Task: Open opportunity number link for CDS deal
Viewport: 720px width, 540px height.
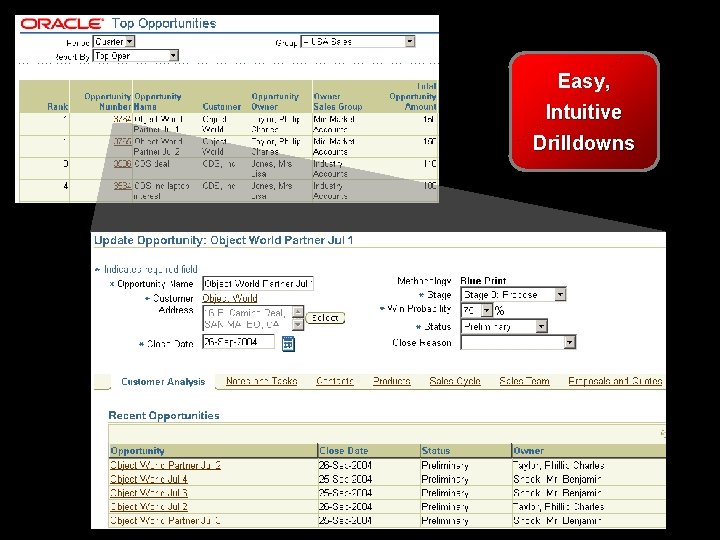Action: 123,163
